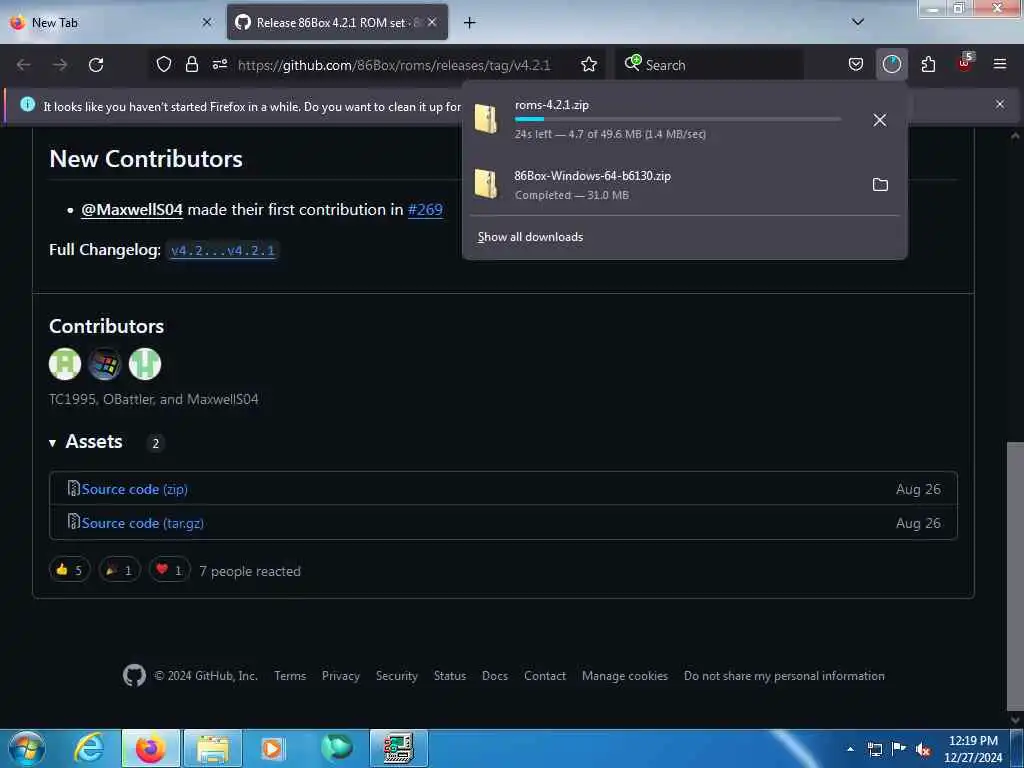Screen dimensions: 1024x768
Task: Open the taskbar clock showing 12:19 PM
Action: tap(973, 749)
